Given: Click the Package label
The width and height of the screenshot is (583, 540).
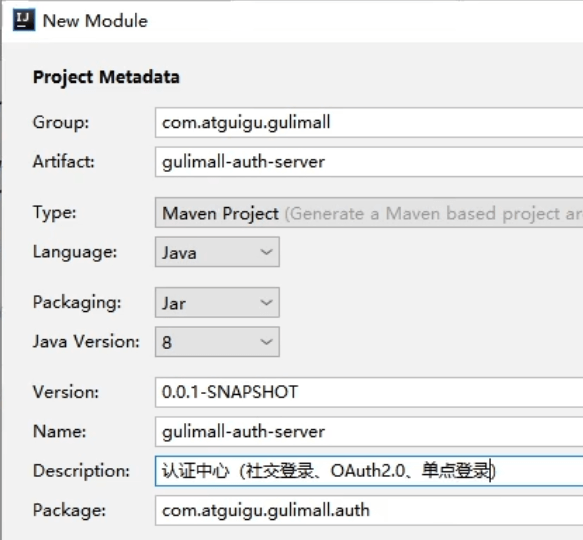Looking at the screenshot, I should [70, 510].
